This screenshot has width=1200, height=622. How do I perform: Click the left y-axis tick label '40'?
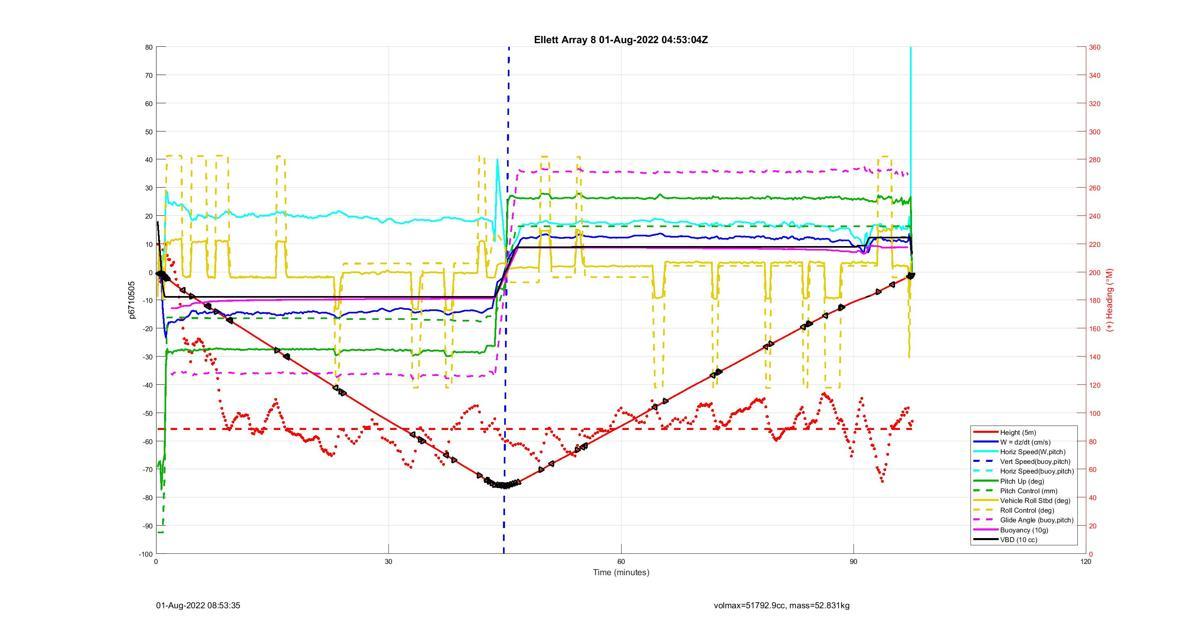pos(148,160)
